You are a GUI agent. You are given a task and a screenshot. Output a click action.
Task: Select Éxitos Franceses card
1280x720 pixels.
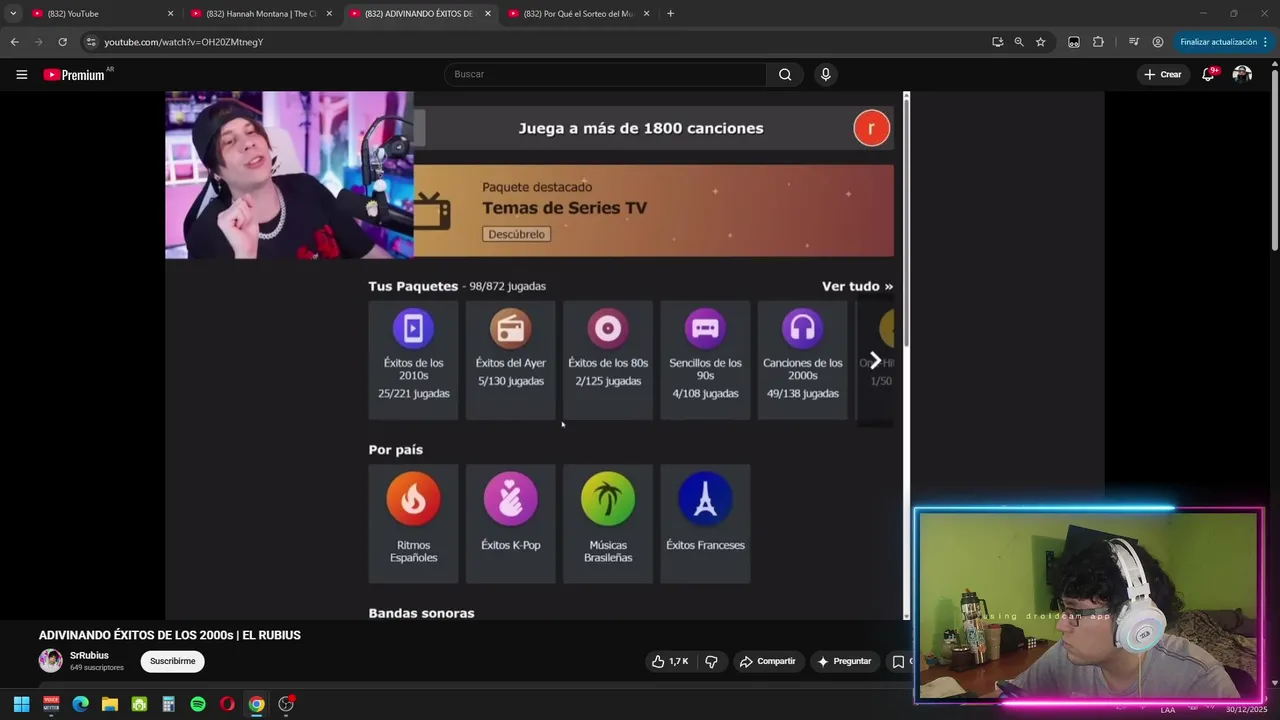(705, 523)
